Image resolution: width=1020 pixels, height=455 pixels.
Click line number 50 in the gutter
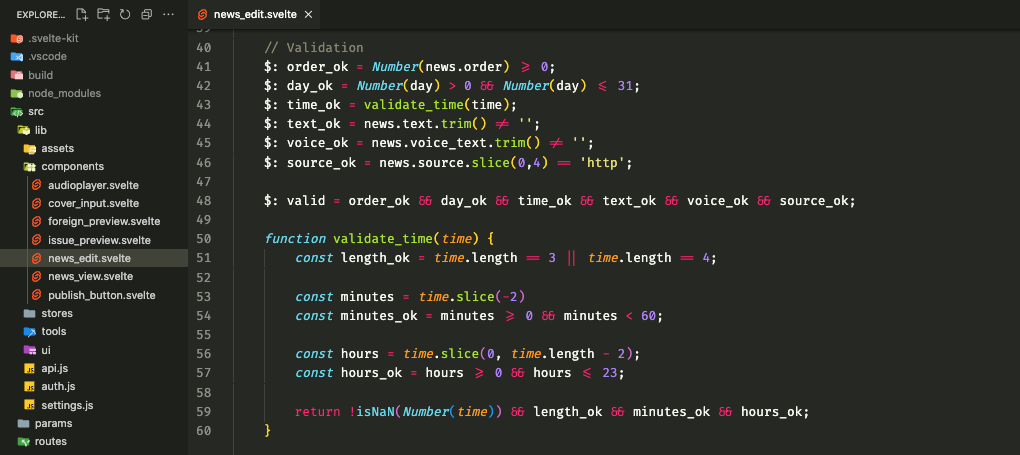[203, 239]
